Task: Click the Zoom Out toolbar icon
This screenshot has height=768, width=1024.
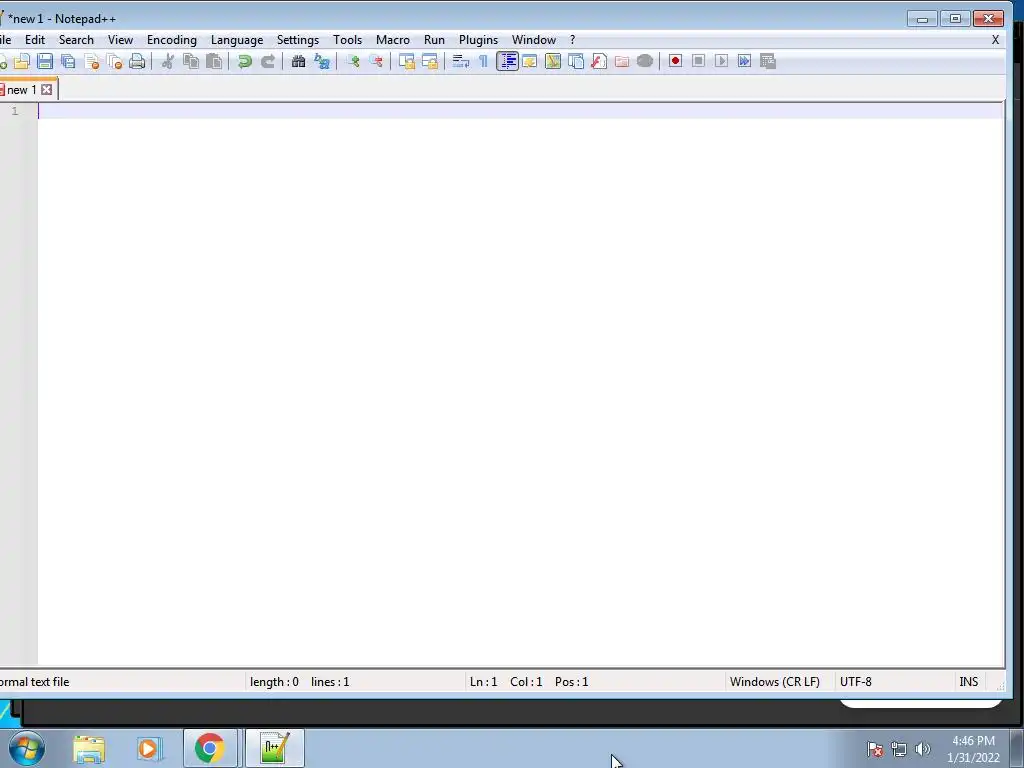Action: 376,61
